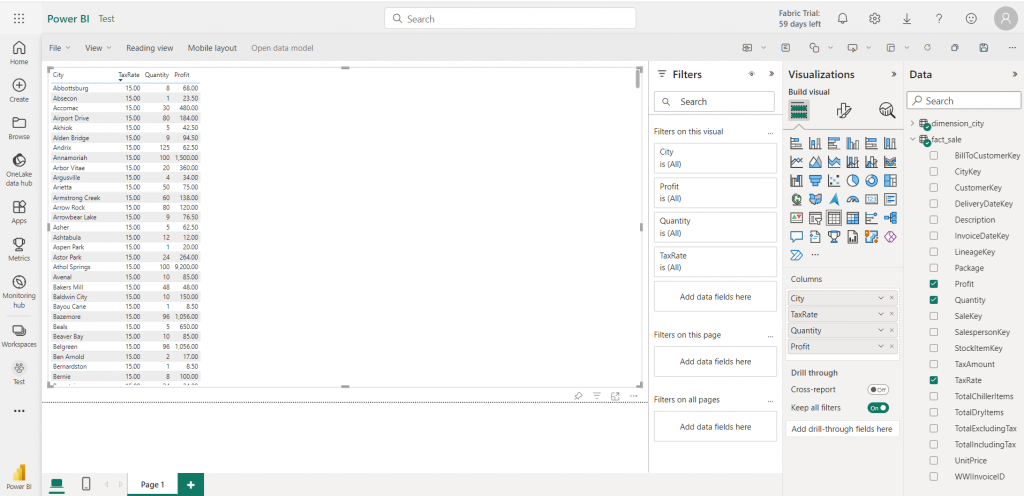Open the View menu
Viewport: 1024px width, 496px height.
click(98, 48)
